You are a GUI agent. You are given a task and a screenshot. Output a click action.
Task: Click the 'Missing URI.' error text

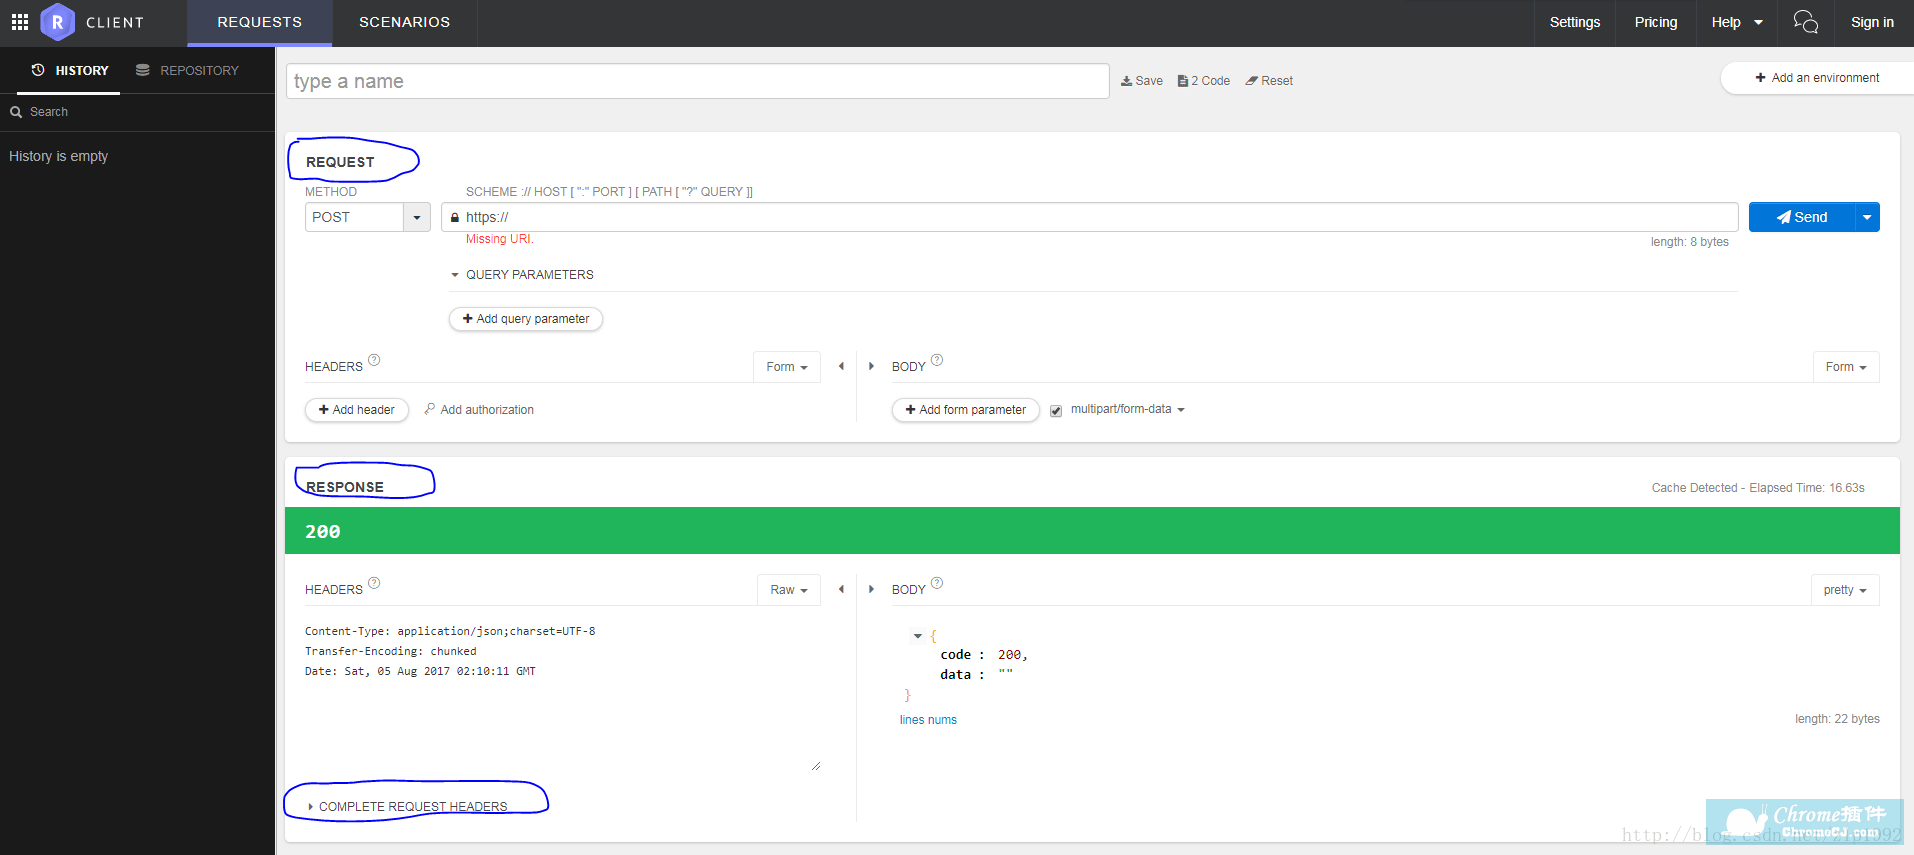499,239
